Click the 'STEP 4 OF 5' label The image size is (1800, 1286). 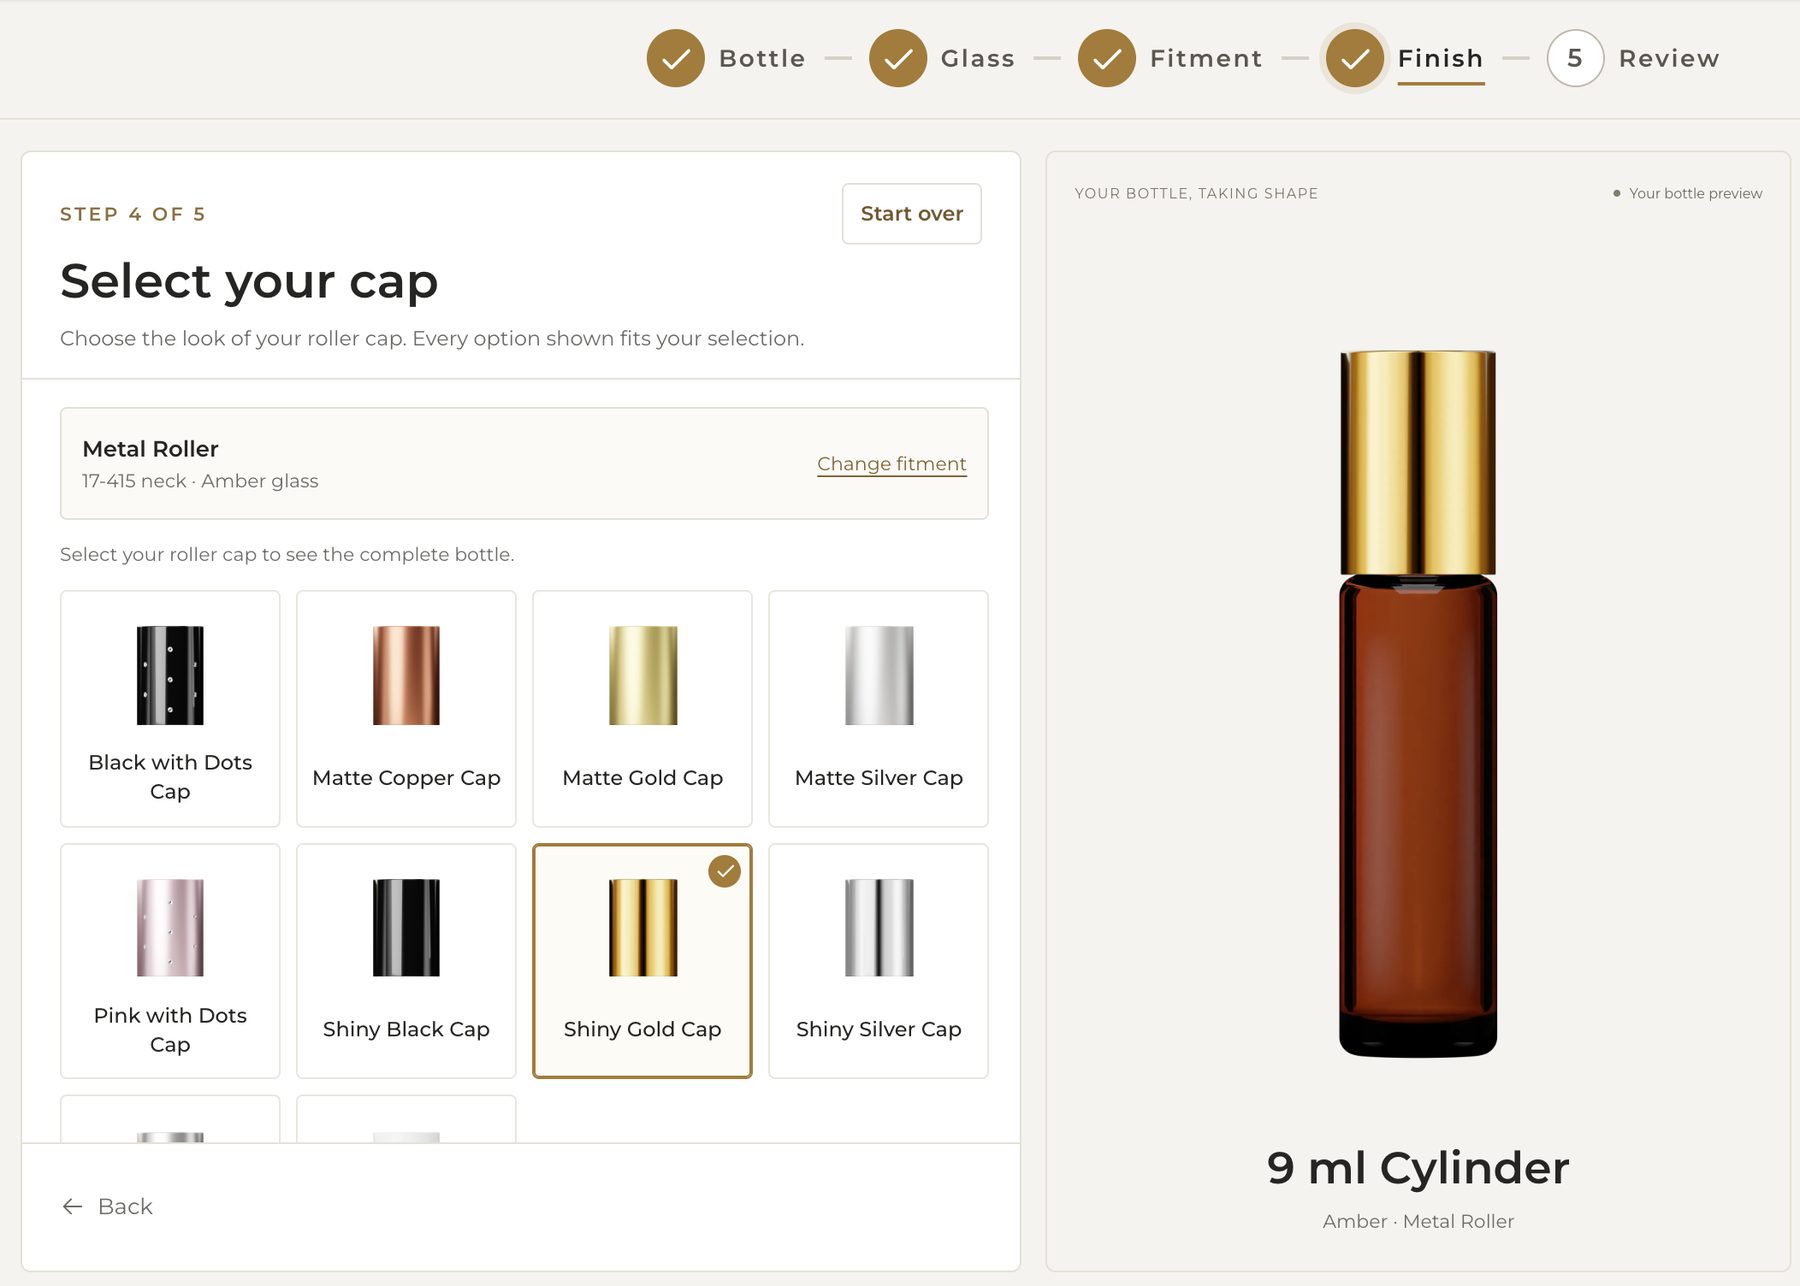tap(133, 214)
